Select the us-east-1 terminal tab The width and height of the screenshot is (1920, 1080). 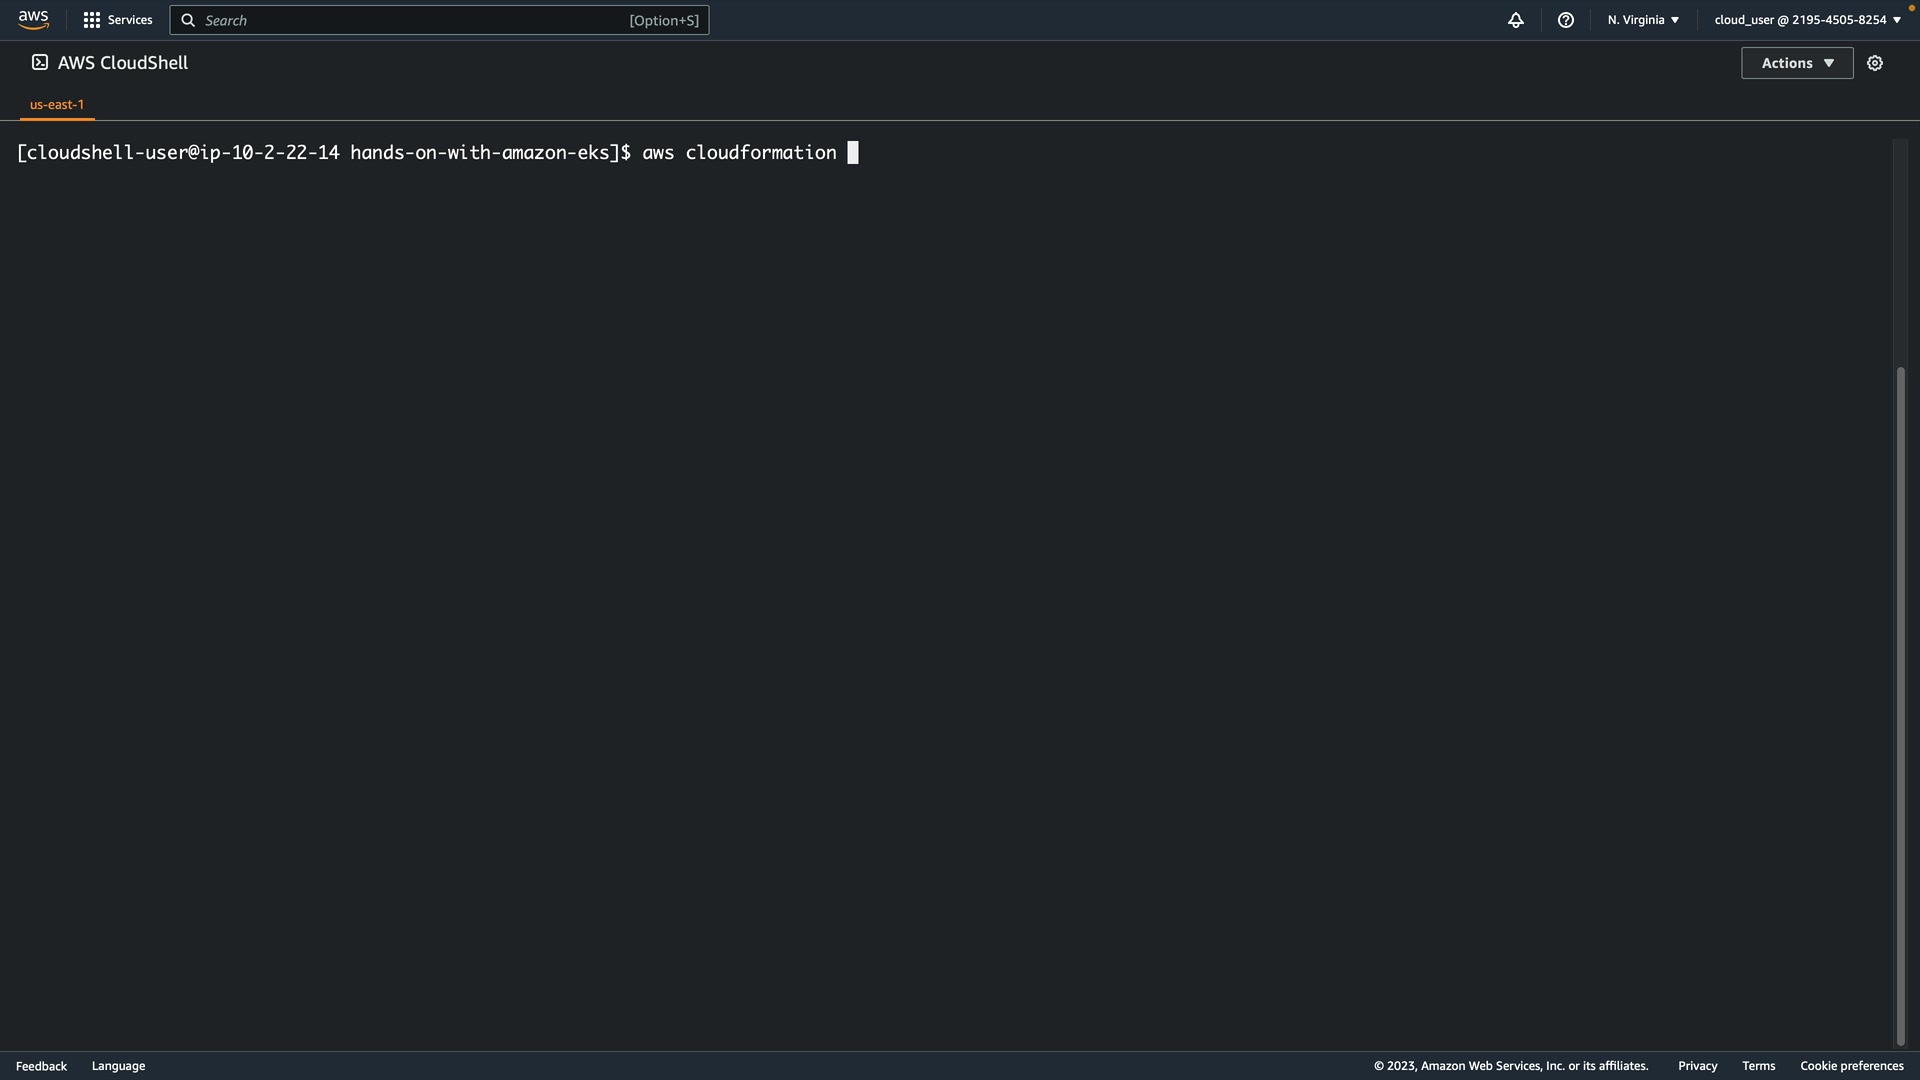coord(57,104)
